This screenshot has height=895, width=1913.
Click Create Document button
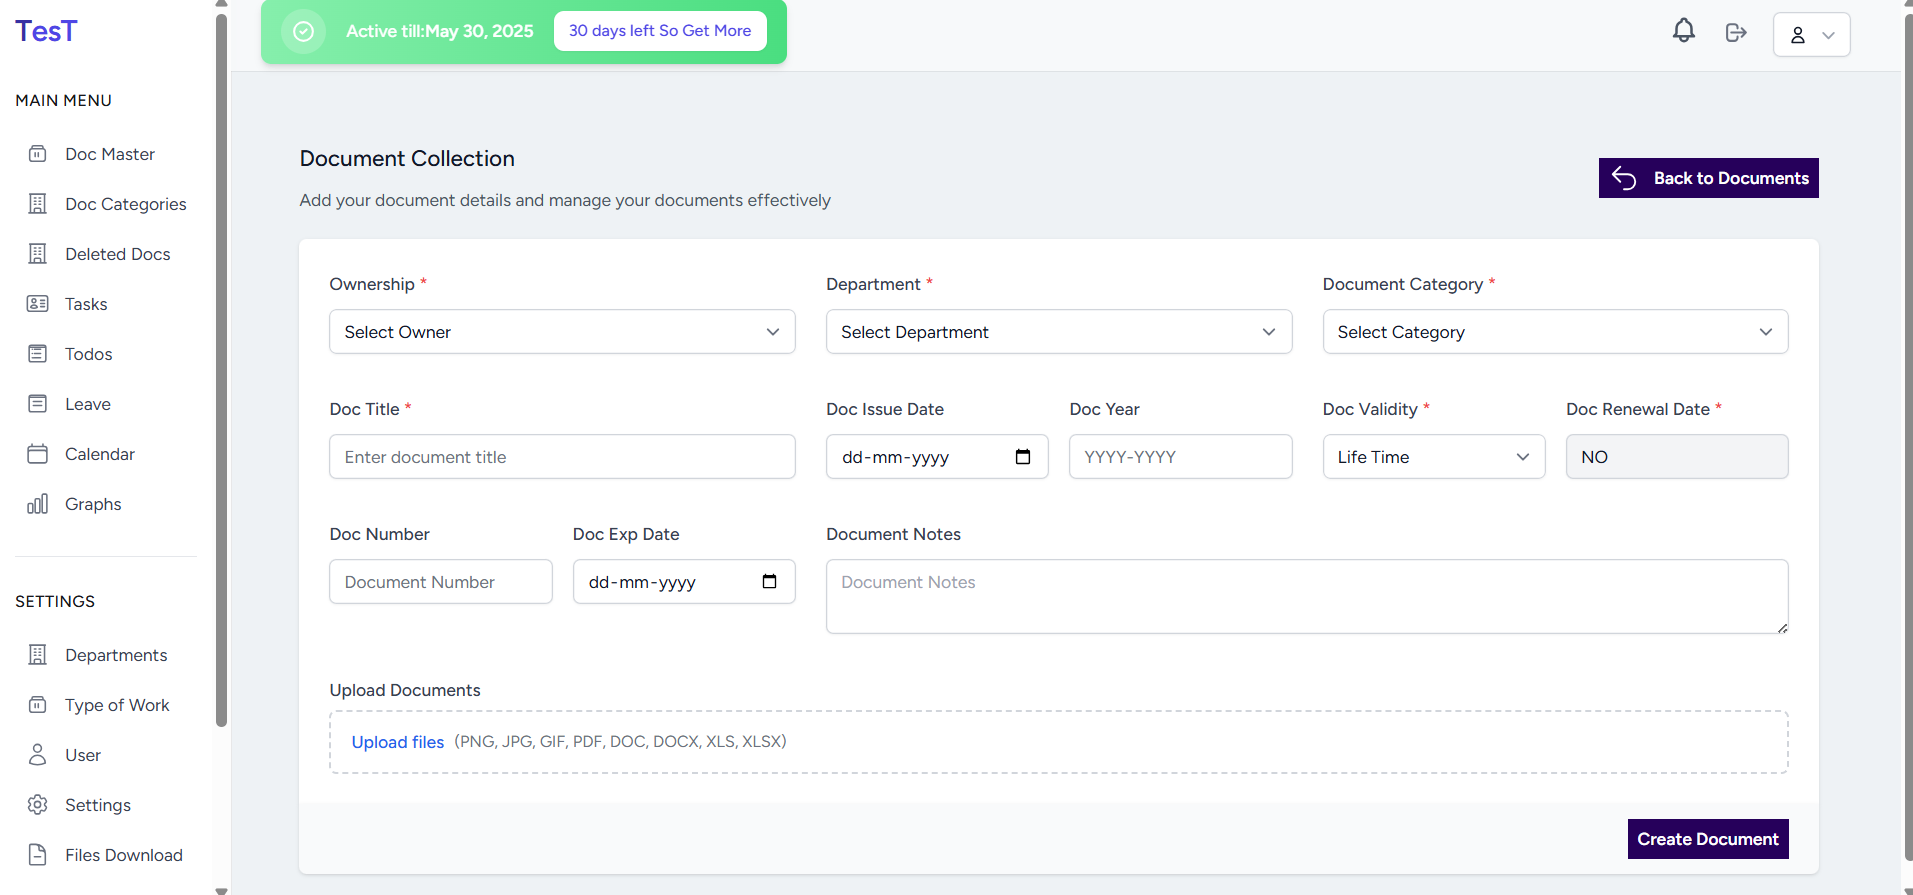[1707, 839]
